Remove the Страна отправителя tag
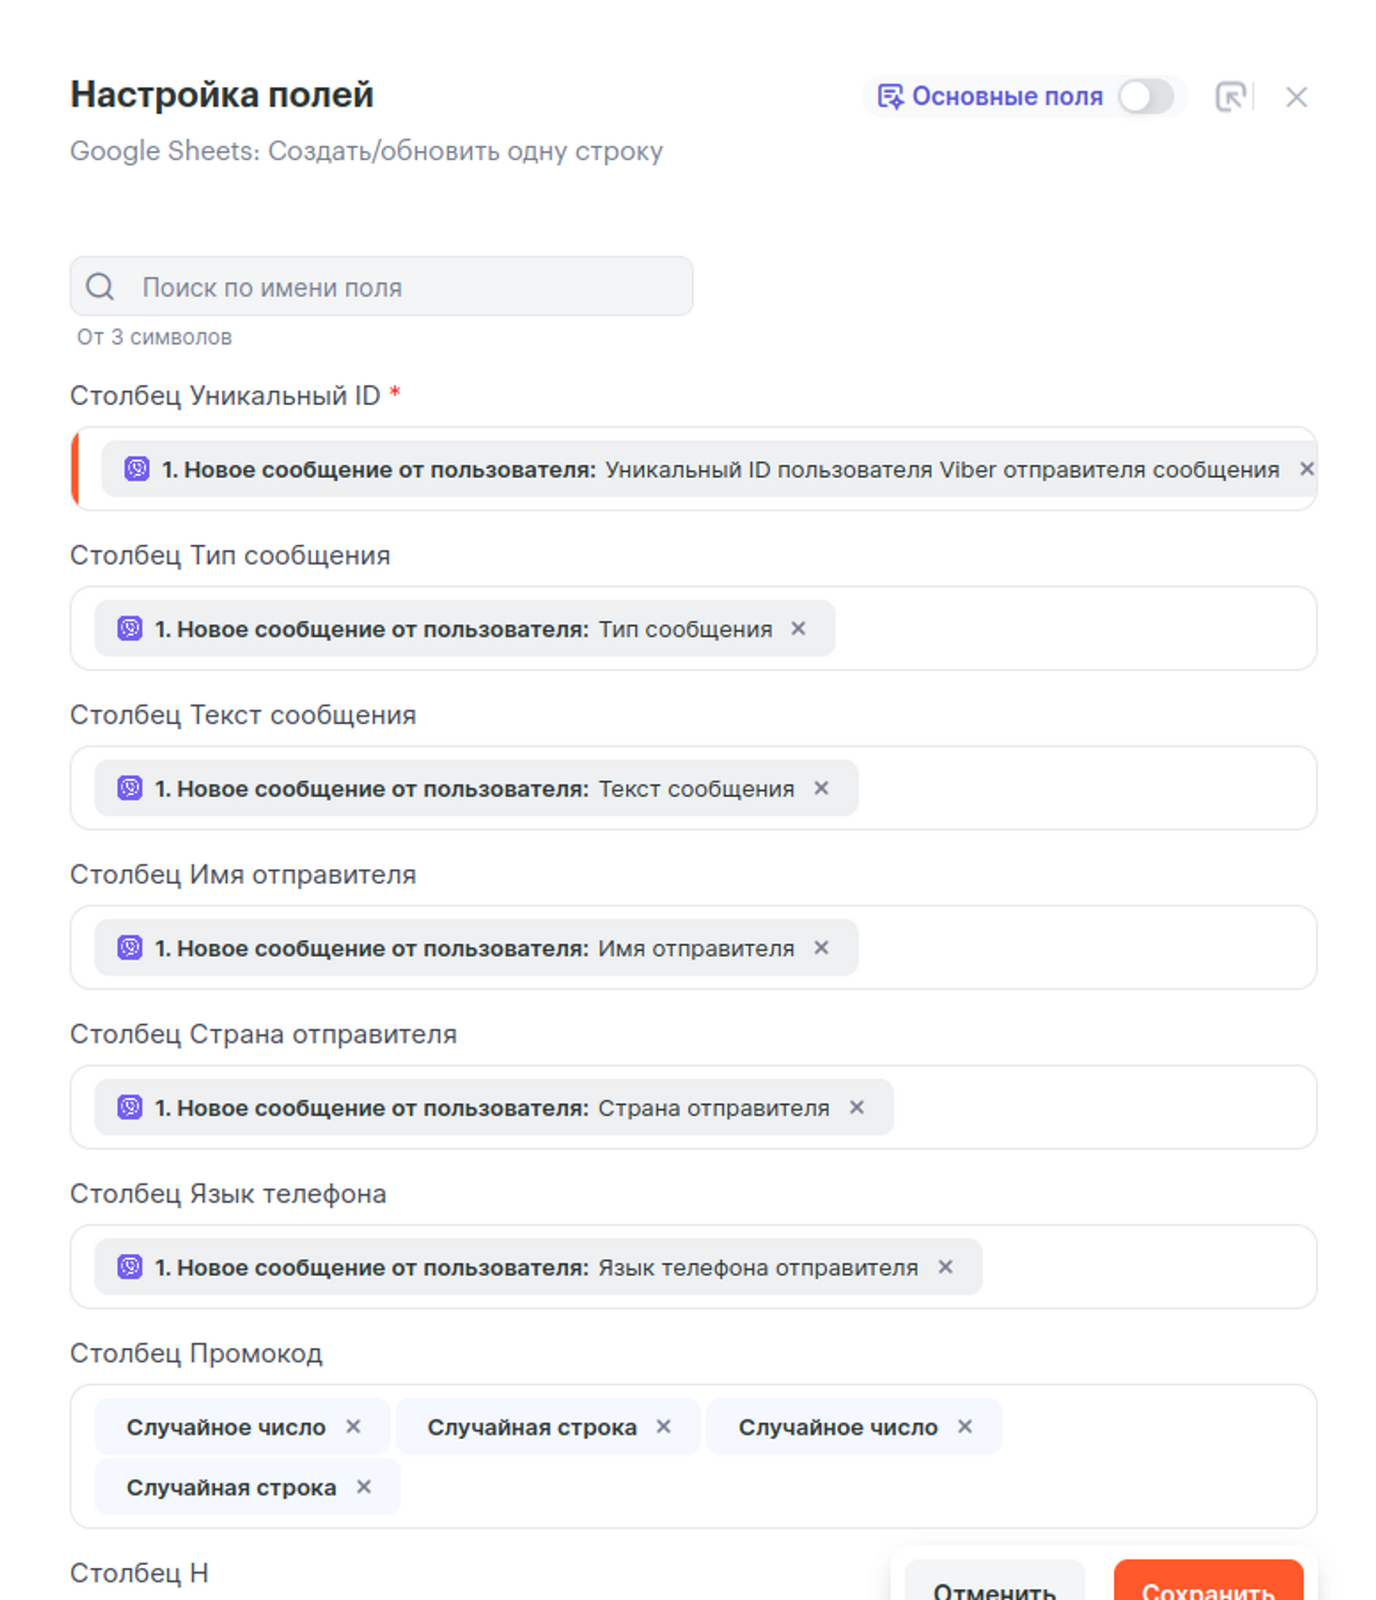Screen dimensions: 1376x1600 pos(857,1107)
